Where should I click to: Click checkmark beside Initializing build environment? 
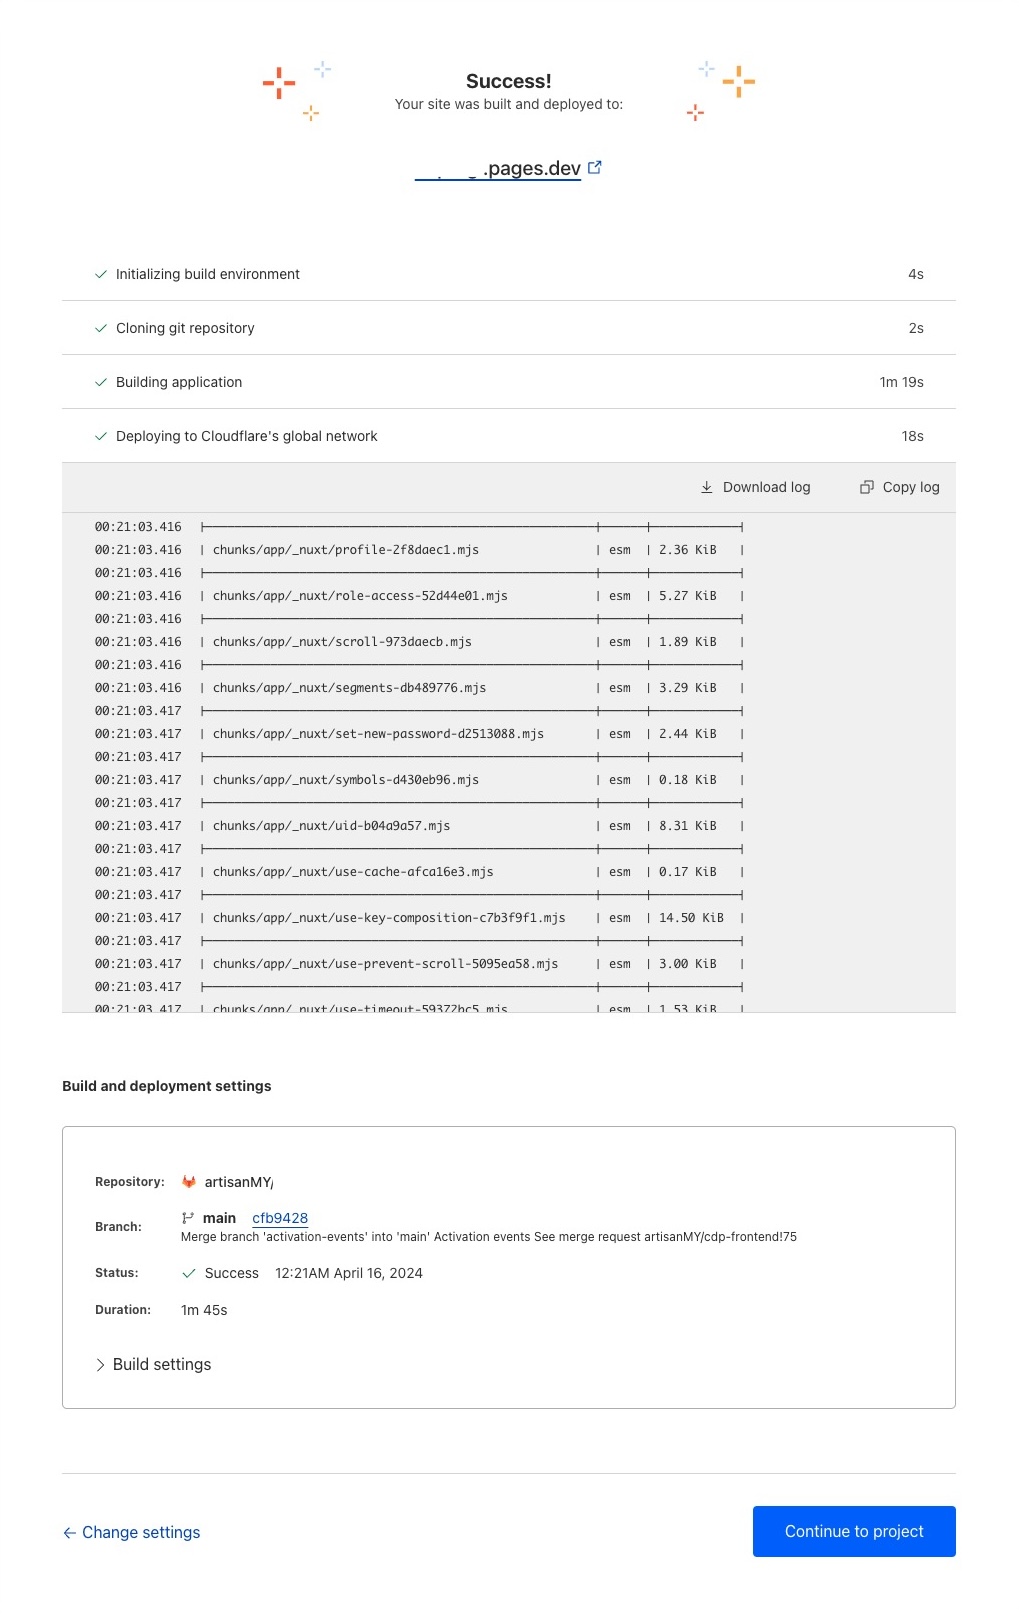coord(100,274)
